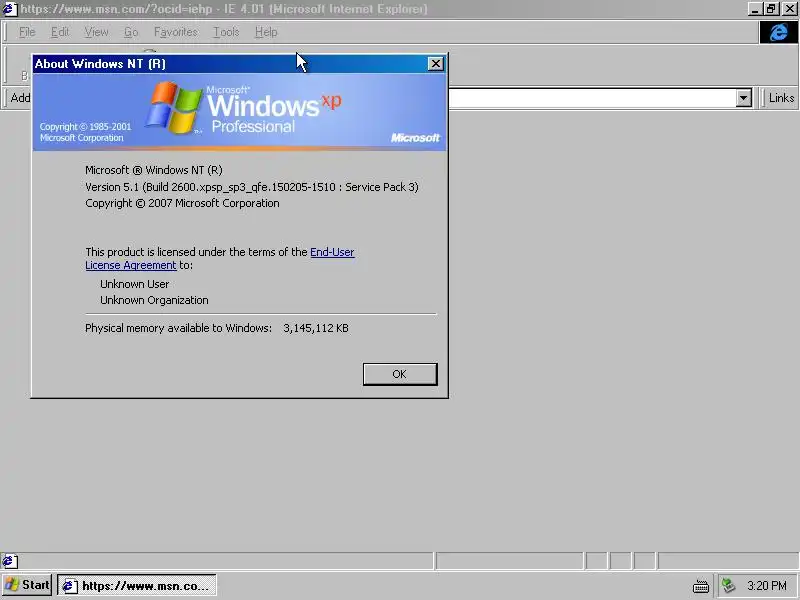Minimize the Internet Explorer window
The height and width of the screenshot is (600, 800).
click(756, 9)
